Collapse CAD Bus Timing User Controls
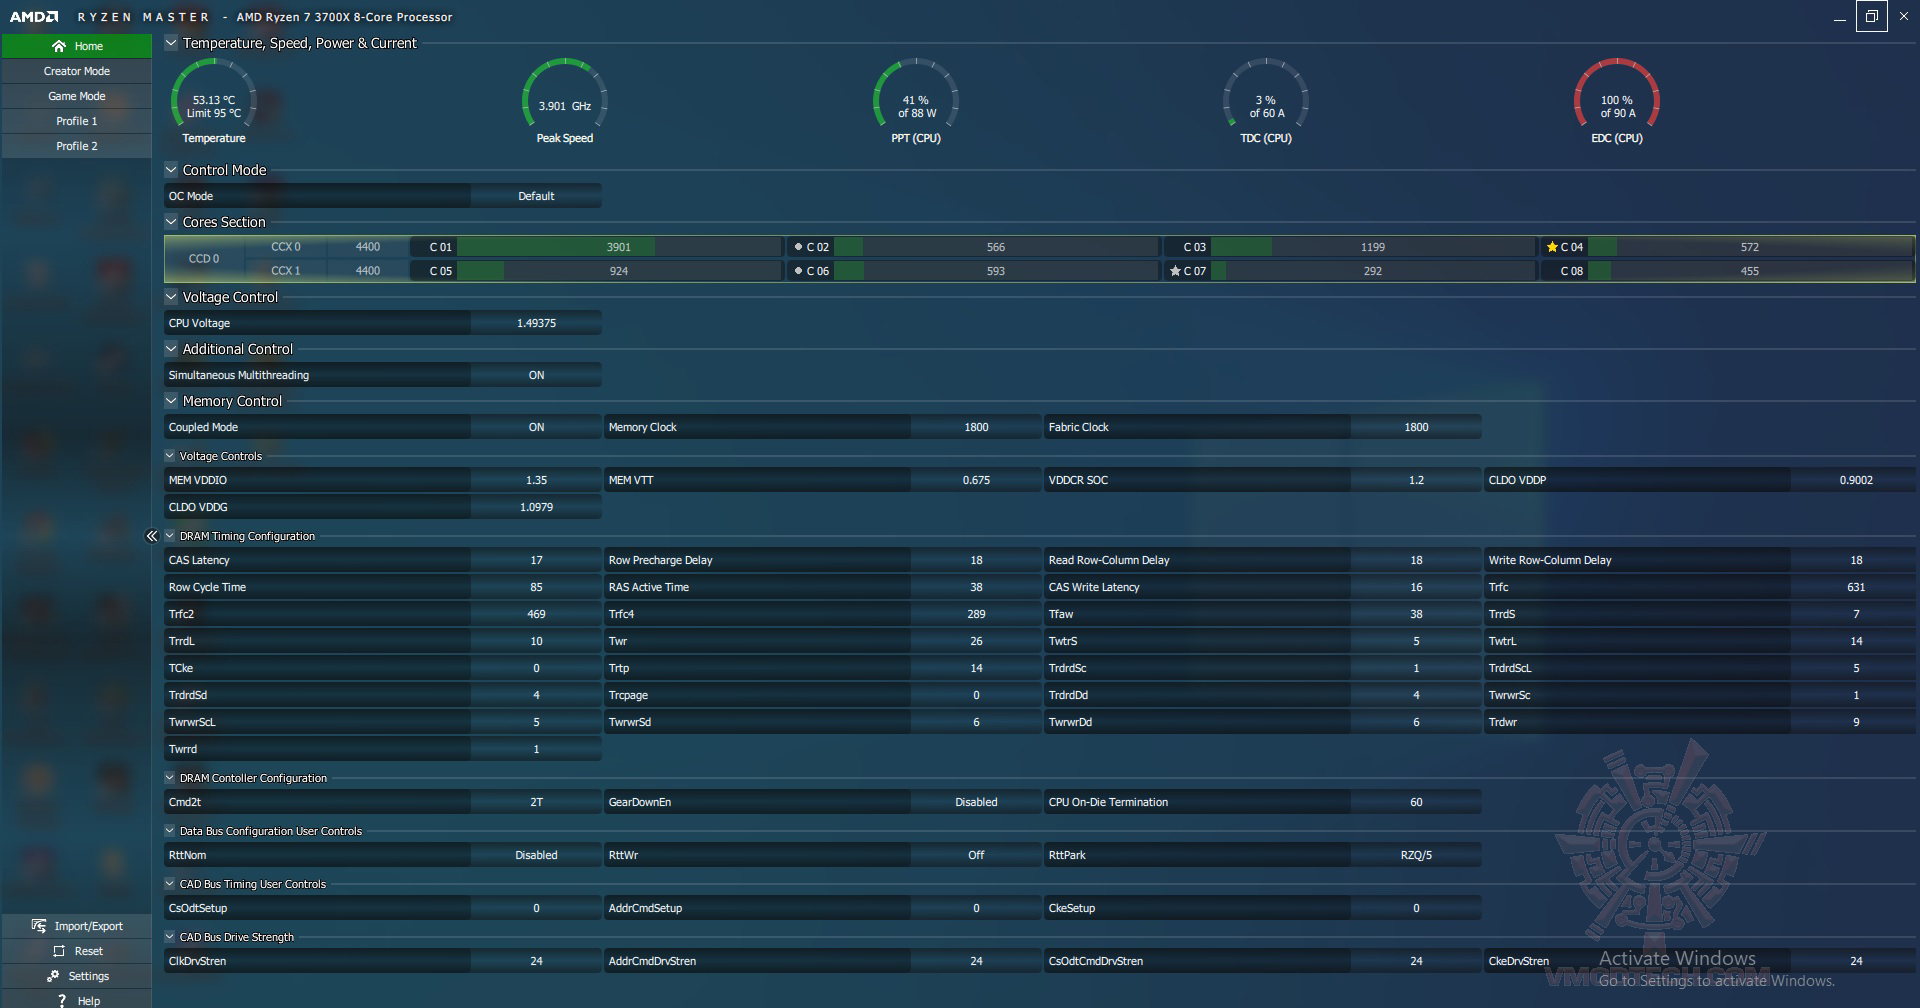This screenshot has height=1008, width=1920. click(x=170, y=884)
